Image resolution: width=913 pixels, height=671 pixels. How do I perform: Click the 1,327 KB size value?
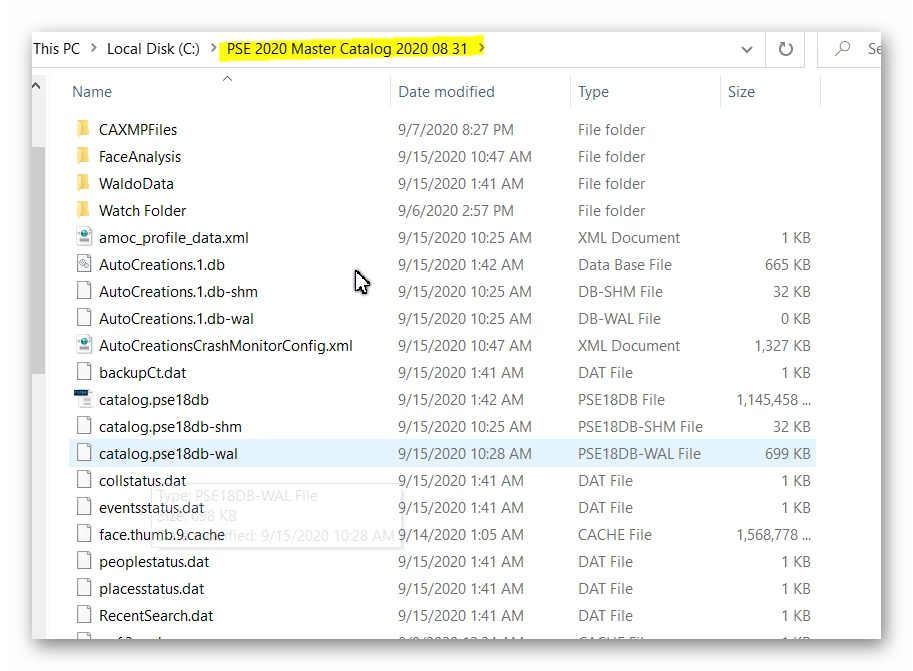[783, 346]
